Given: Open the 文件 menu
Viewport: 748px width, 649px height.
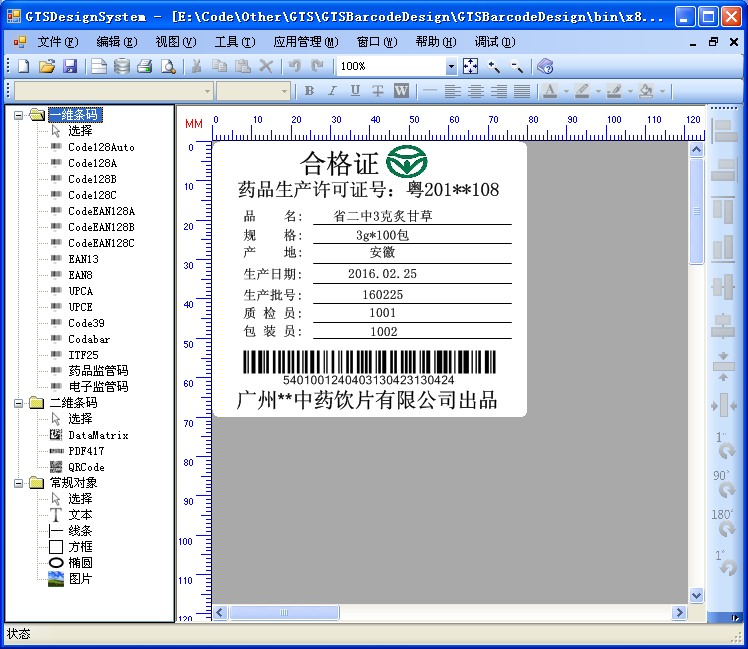Looking at the screenshot, I should [x=57, y=42].
